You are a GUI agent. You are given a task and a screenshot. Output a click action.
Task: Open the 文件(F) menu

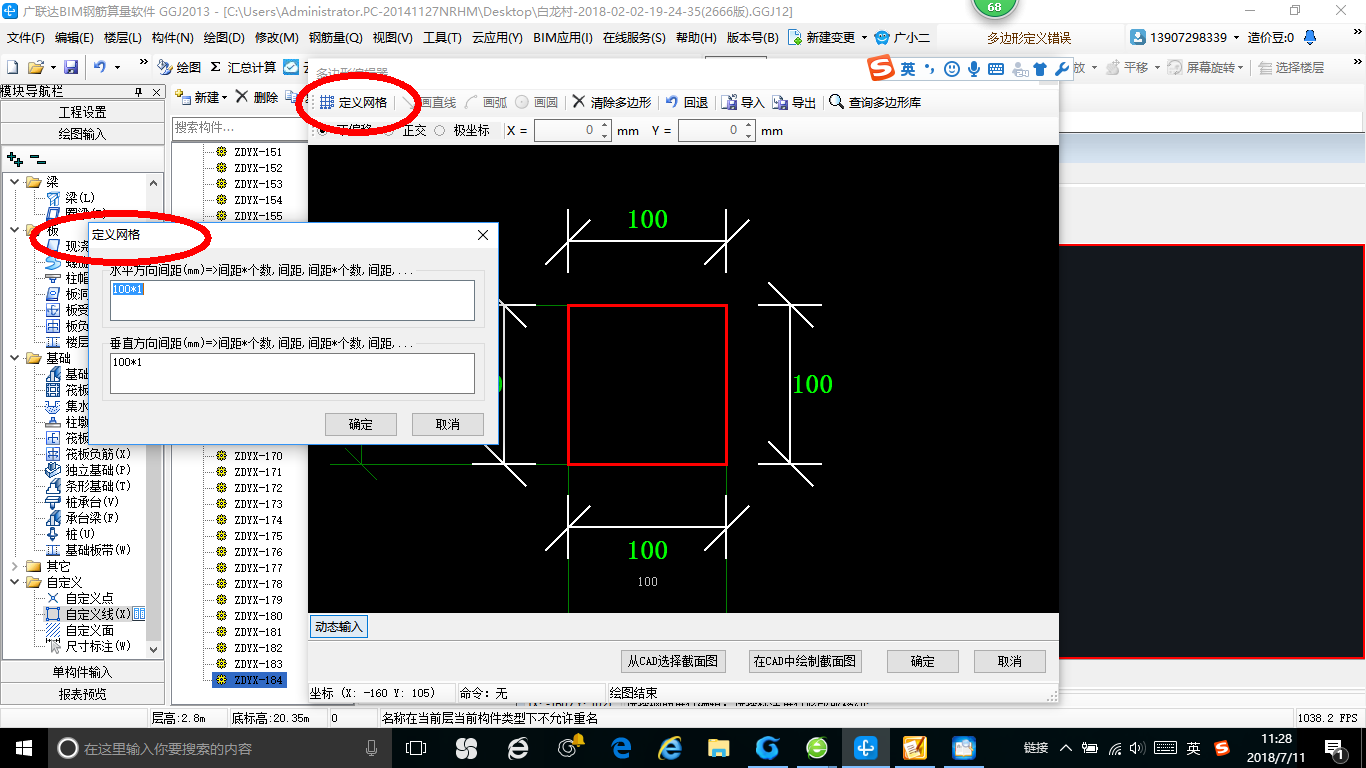[26, 38]
